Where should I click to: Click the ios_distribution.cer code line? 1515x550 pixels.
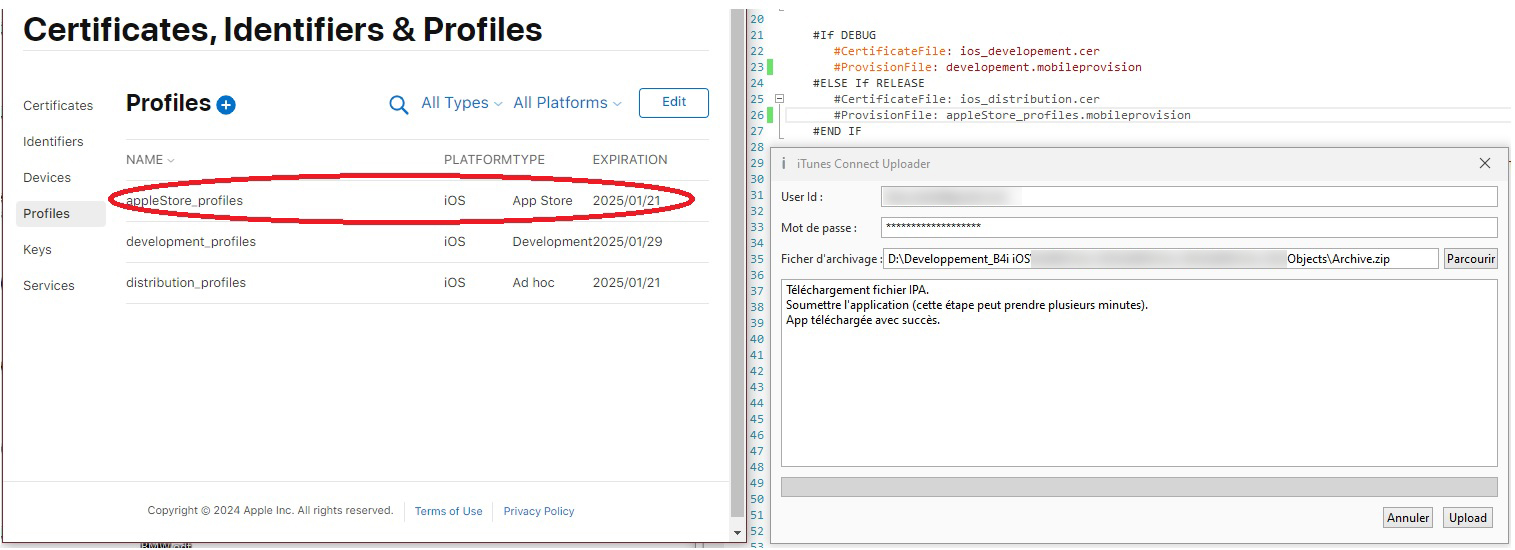[966, 99]
